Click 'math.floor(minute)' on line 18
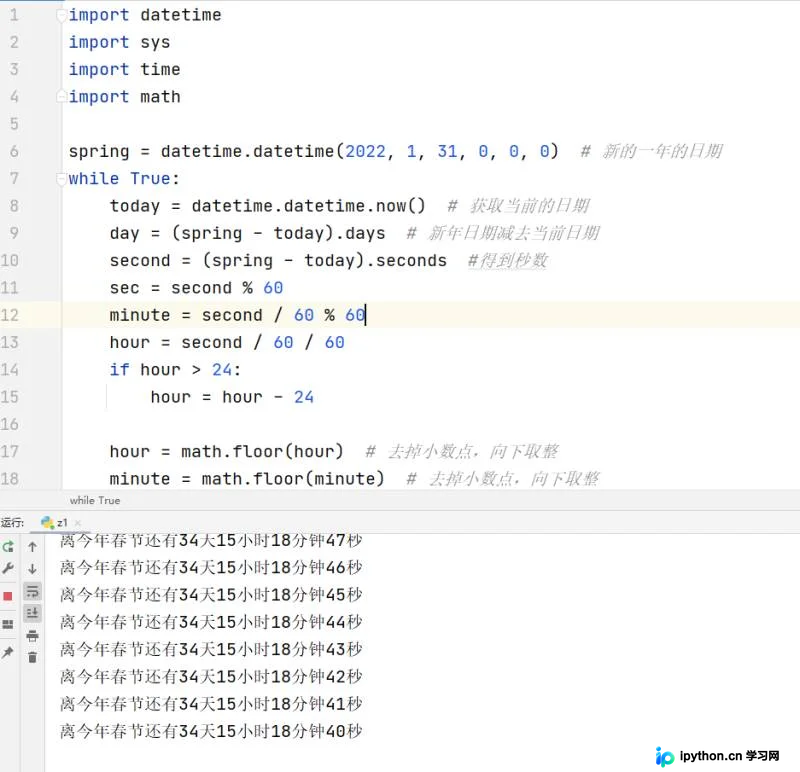The height and width of the screenshot is (772, 800). (x=293, y=479)
